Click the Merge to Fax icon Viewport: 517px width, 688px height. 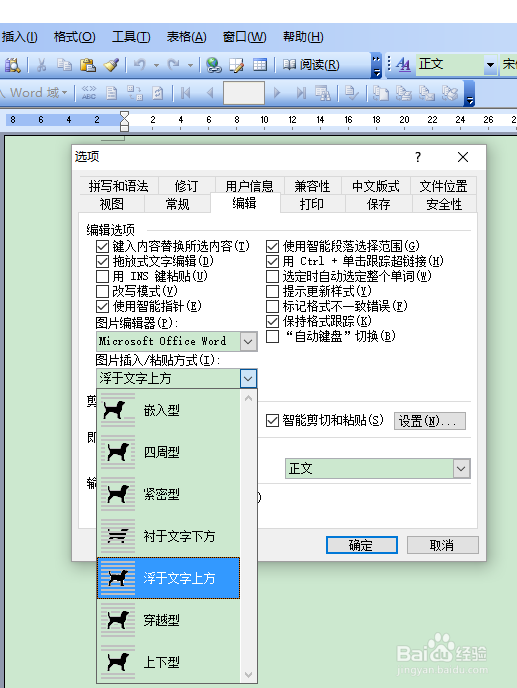coord(449,93)
